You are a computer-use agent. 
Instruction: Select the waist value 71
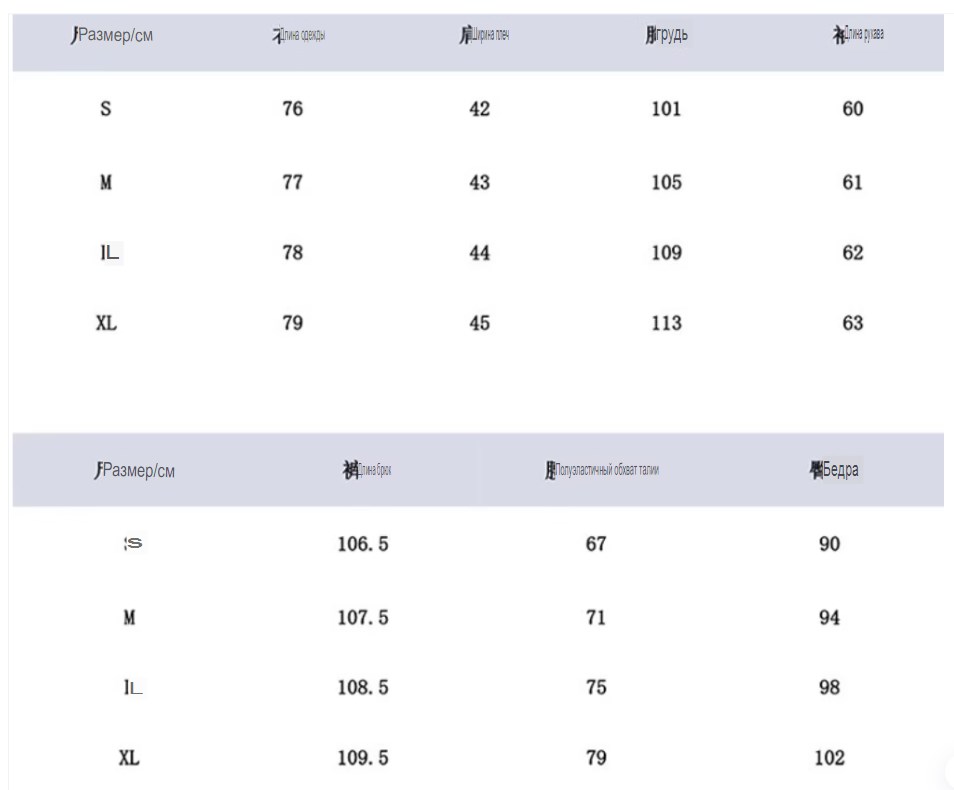tap(596, 618)
